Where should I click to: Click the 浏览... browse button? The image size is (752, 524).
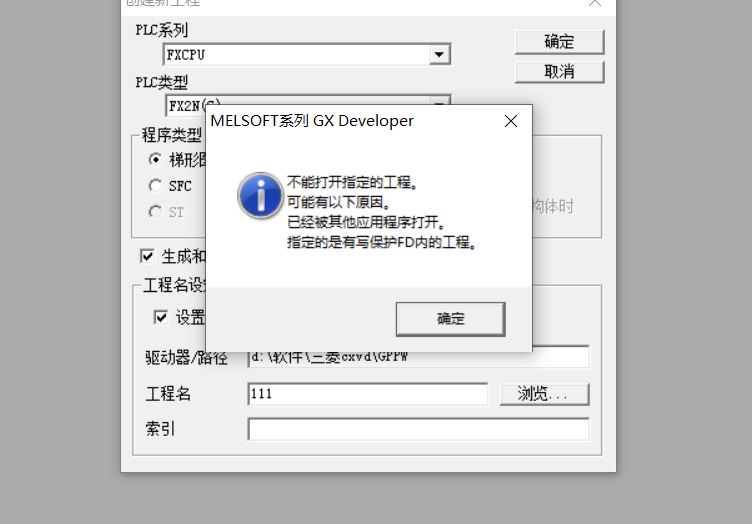pos(544,394)
